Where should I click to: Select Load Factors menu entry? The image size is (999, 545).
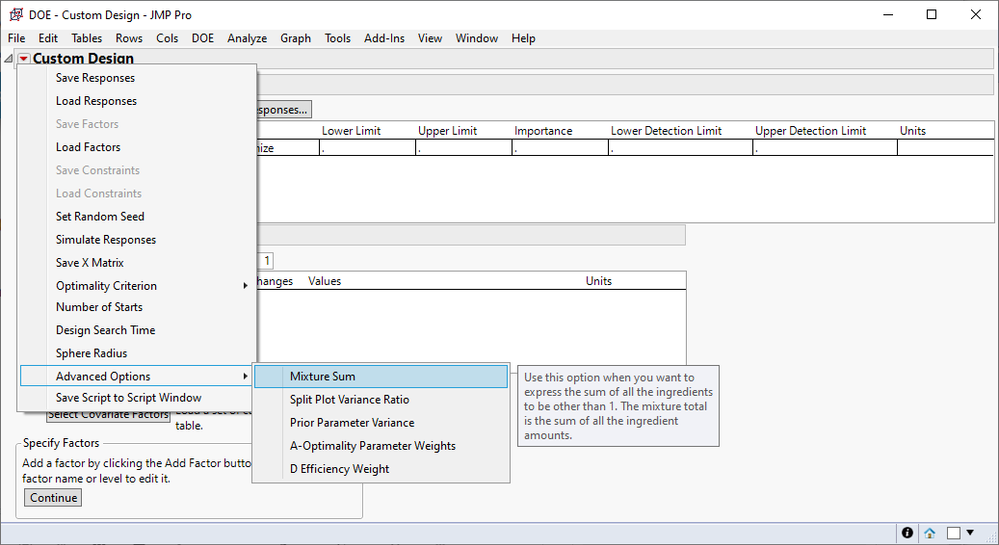point(138,147)
